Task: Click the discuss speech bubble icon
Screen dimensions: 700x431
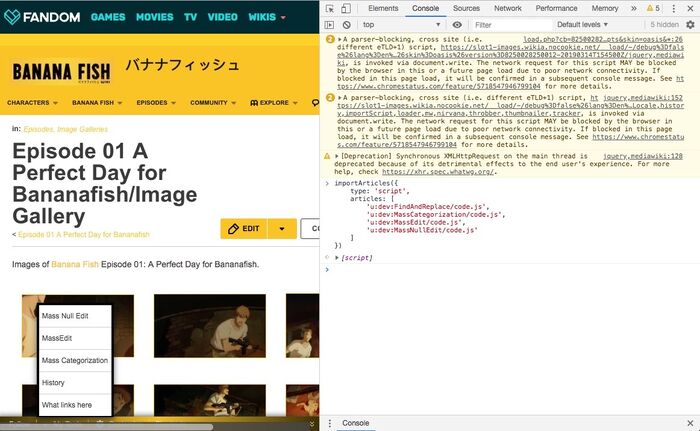Action: (x=315, y=103)
